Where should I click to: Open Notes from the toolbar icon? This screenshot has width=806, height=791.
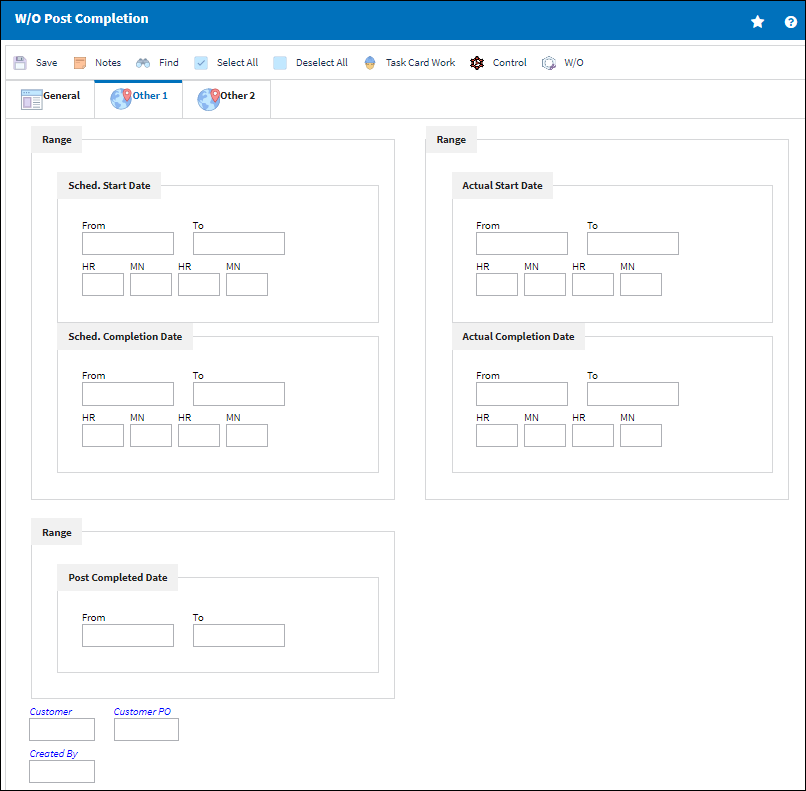tap(80, 63)
